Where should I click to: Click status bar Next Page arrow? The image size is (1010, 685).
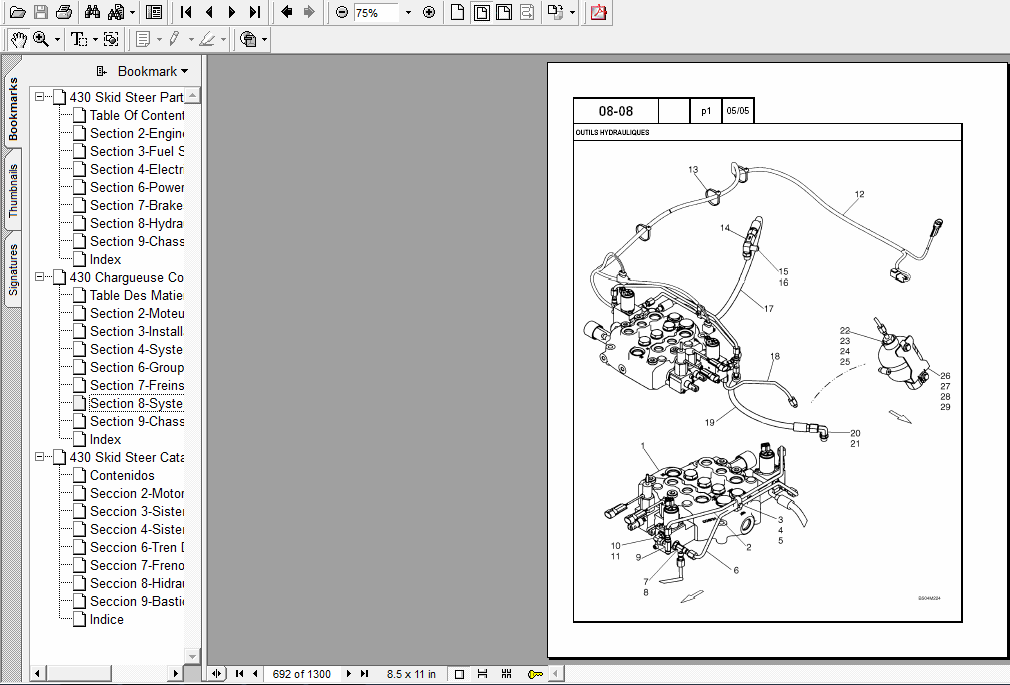pyautogui.click(x=348, y=673)
